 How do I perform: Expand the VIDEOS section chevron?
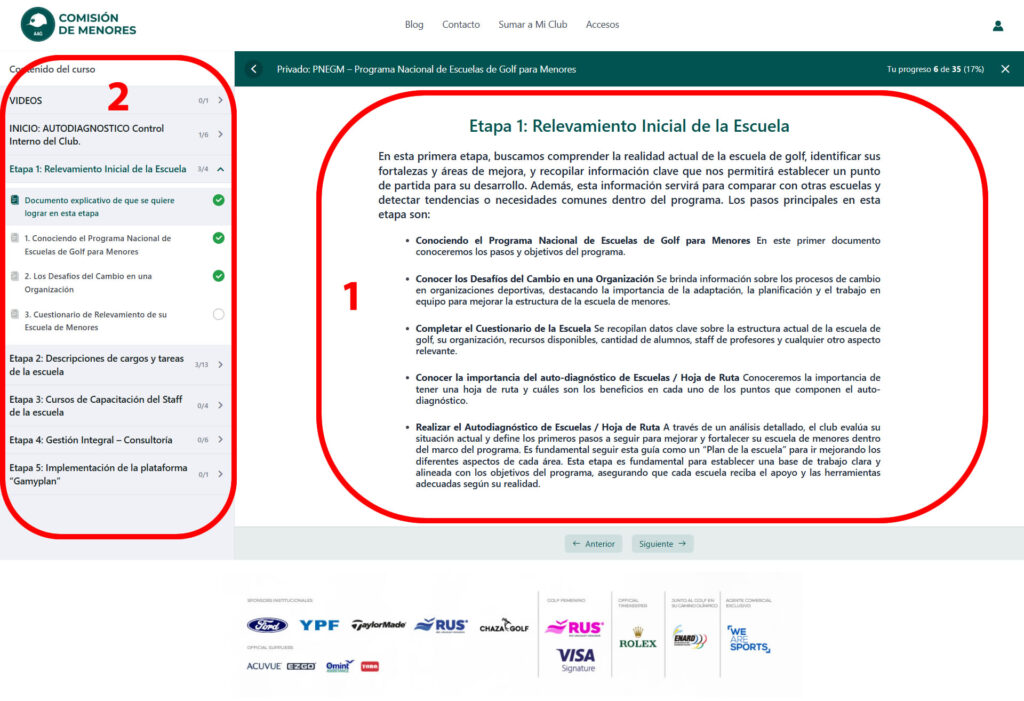point(220,100)
